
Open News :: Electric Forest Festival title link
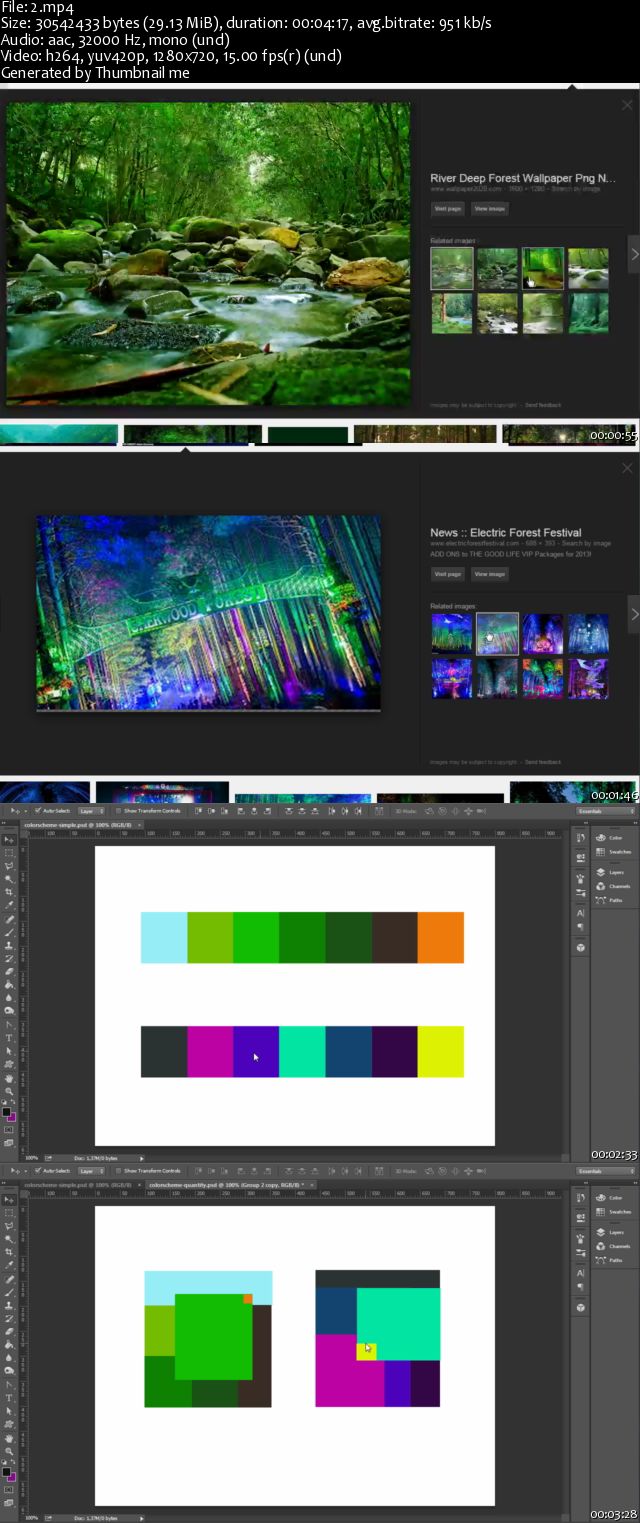tap(505, 532)
